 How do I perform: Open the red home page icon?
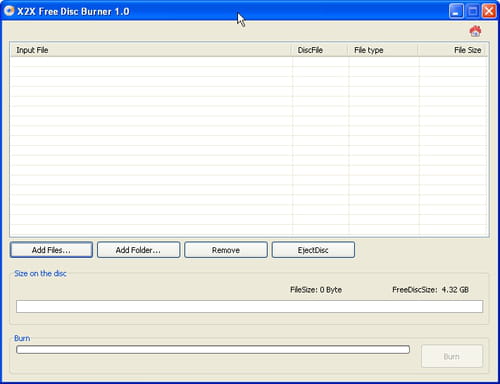pyautogui.click(x=475, y=31)
